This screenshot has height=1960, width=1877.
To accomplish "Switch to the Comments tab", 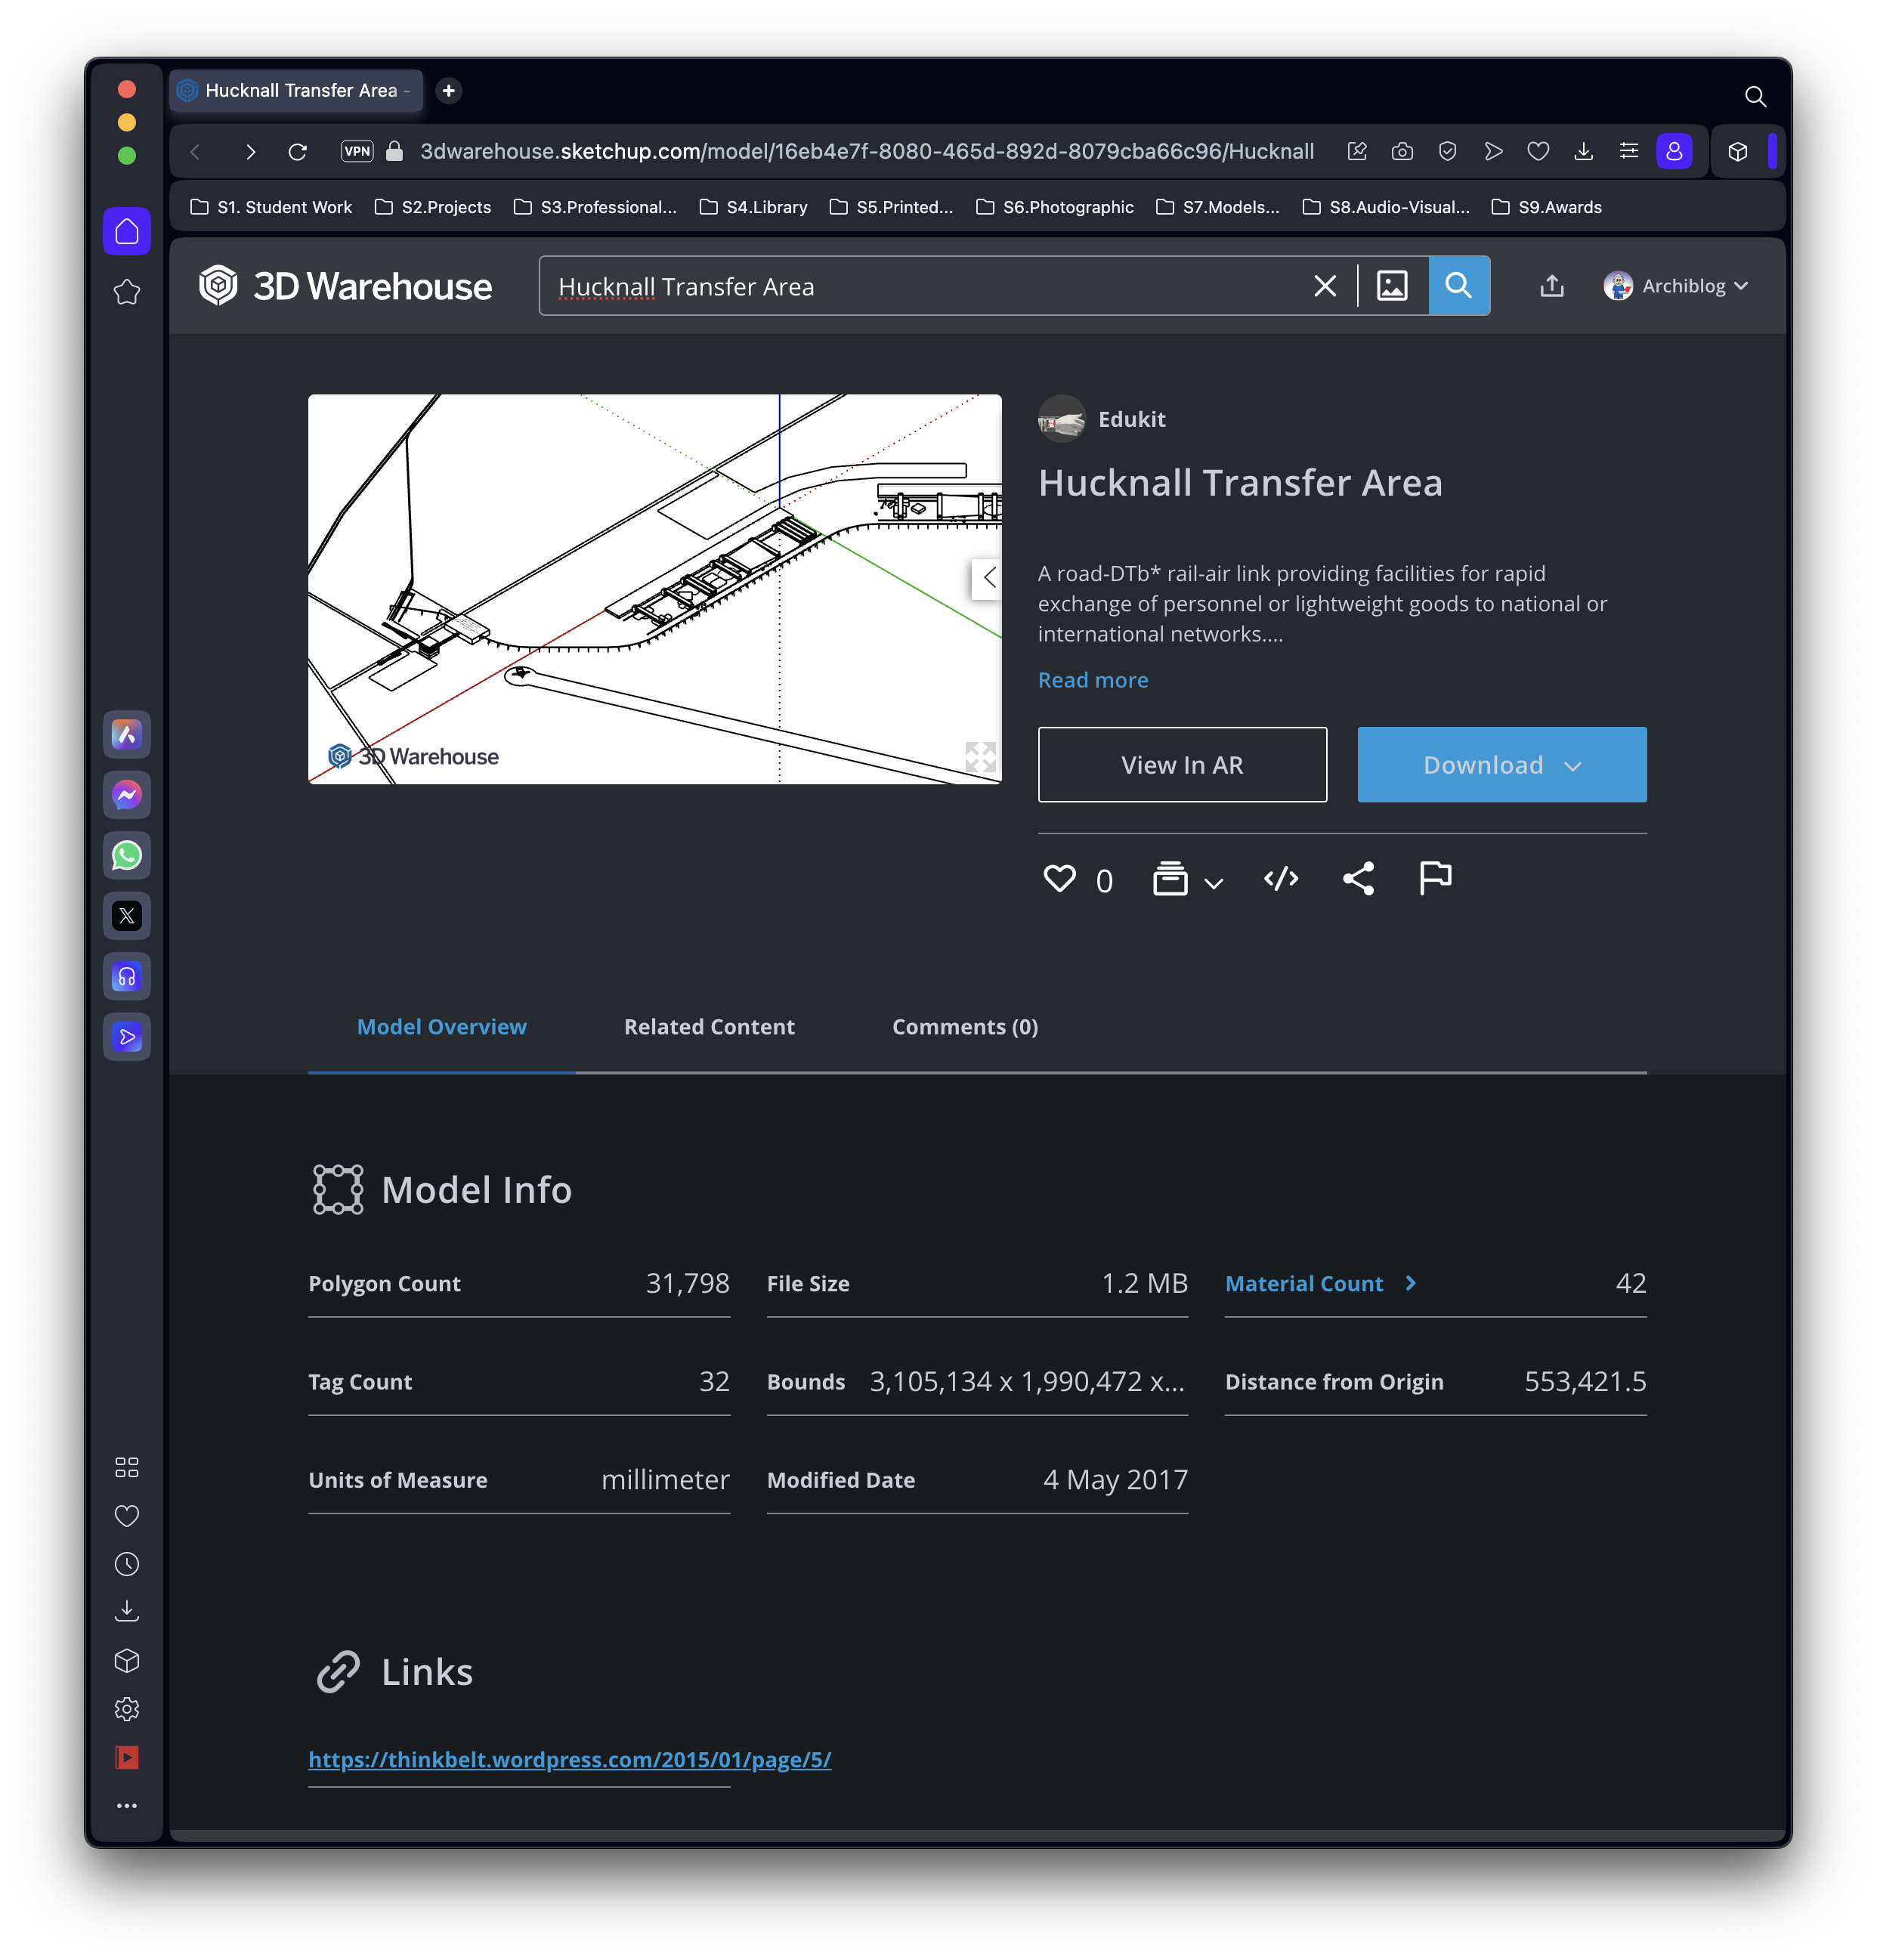I will click(966, 1025).
